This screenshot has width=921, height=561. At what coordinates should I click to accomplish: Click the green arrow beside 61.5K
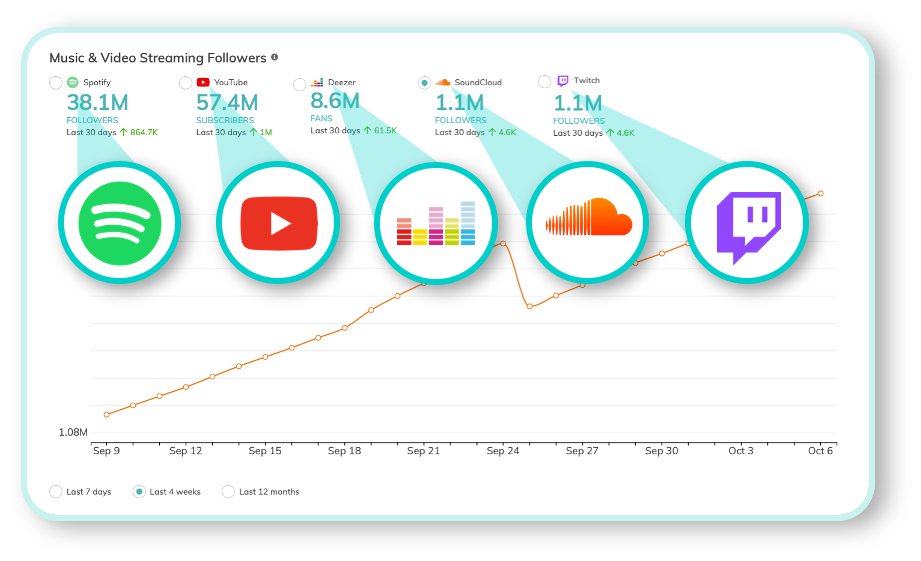click(x=367, y=130)
